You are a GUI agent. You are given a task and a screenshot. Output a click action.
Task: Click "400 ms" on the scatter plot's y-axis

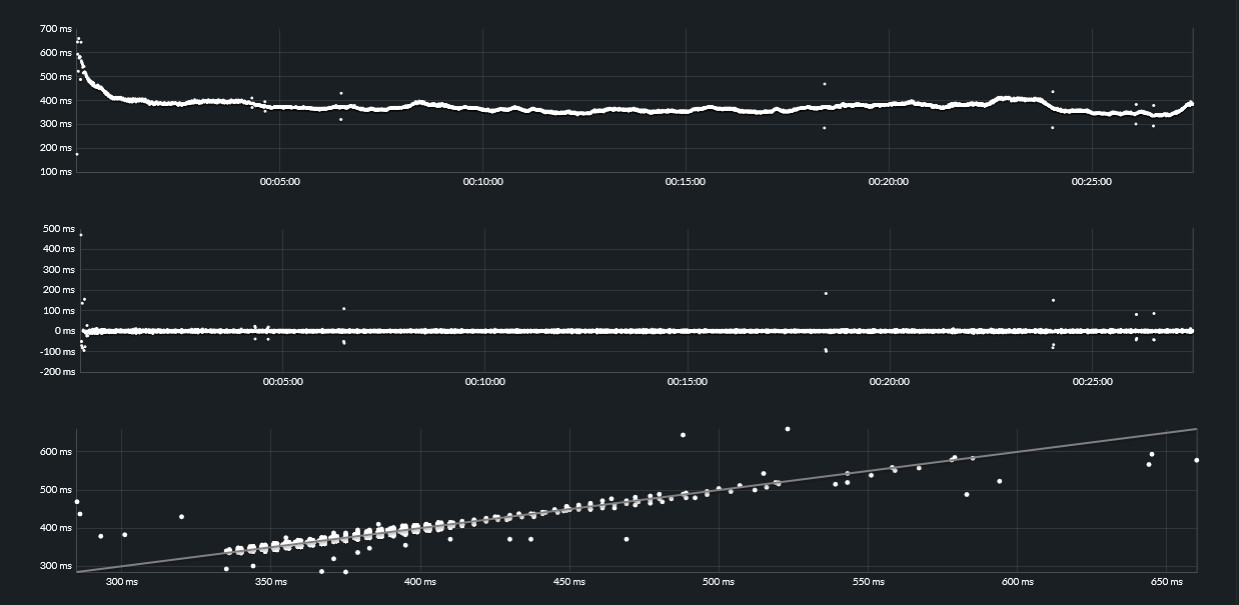(56, 528)
